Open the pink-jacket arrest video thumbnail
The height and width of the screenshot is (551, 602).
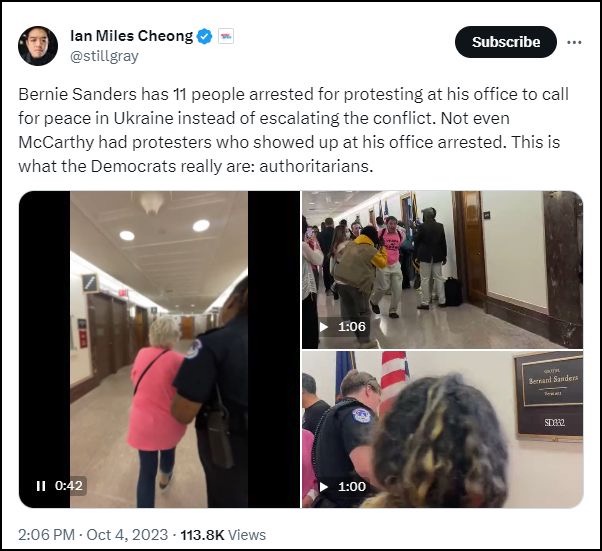159,349
